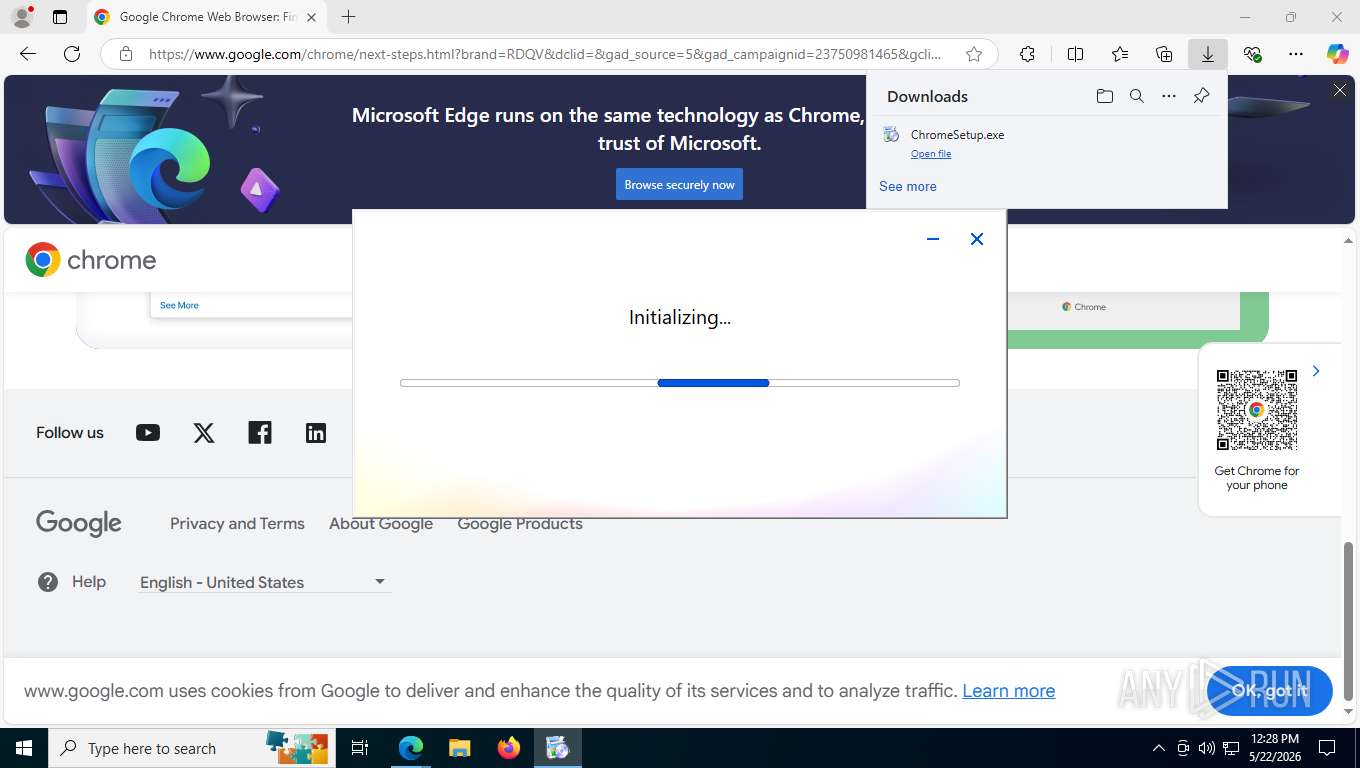Go back using the back arrow
Image resolution: width=1360 pixels, height=768 pixels.
[x=28, y=54]
